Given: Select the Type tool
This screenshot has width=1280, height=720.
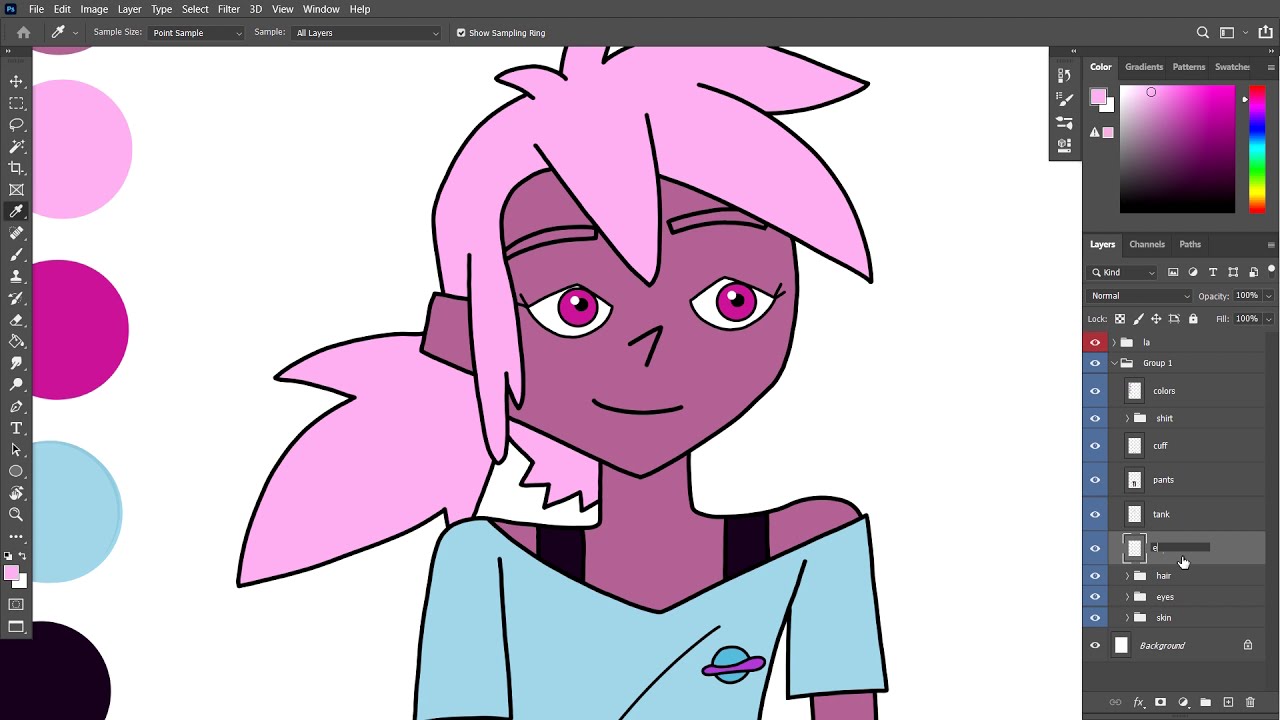Looking at the screenshot, I should (x=16, y=428).
